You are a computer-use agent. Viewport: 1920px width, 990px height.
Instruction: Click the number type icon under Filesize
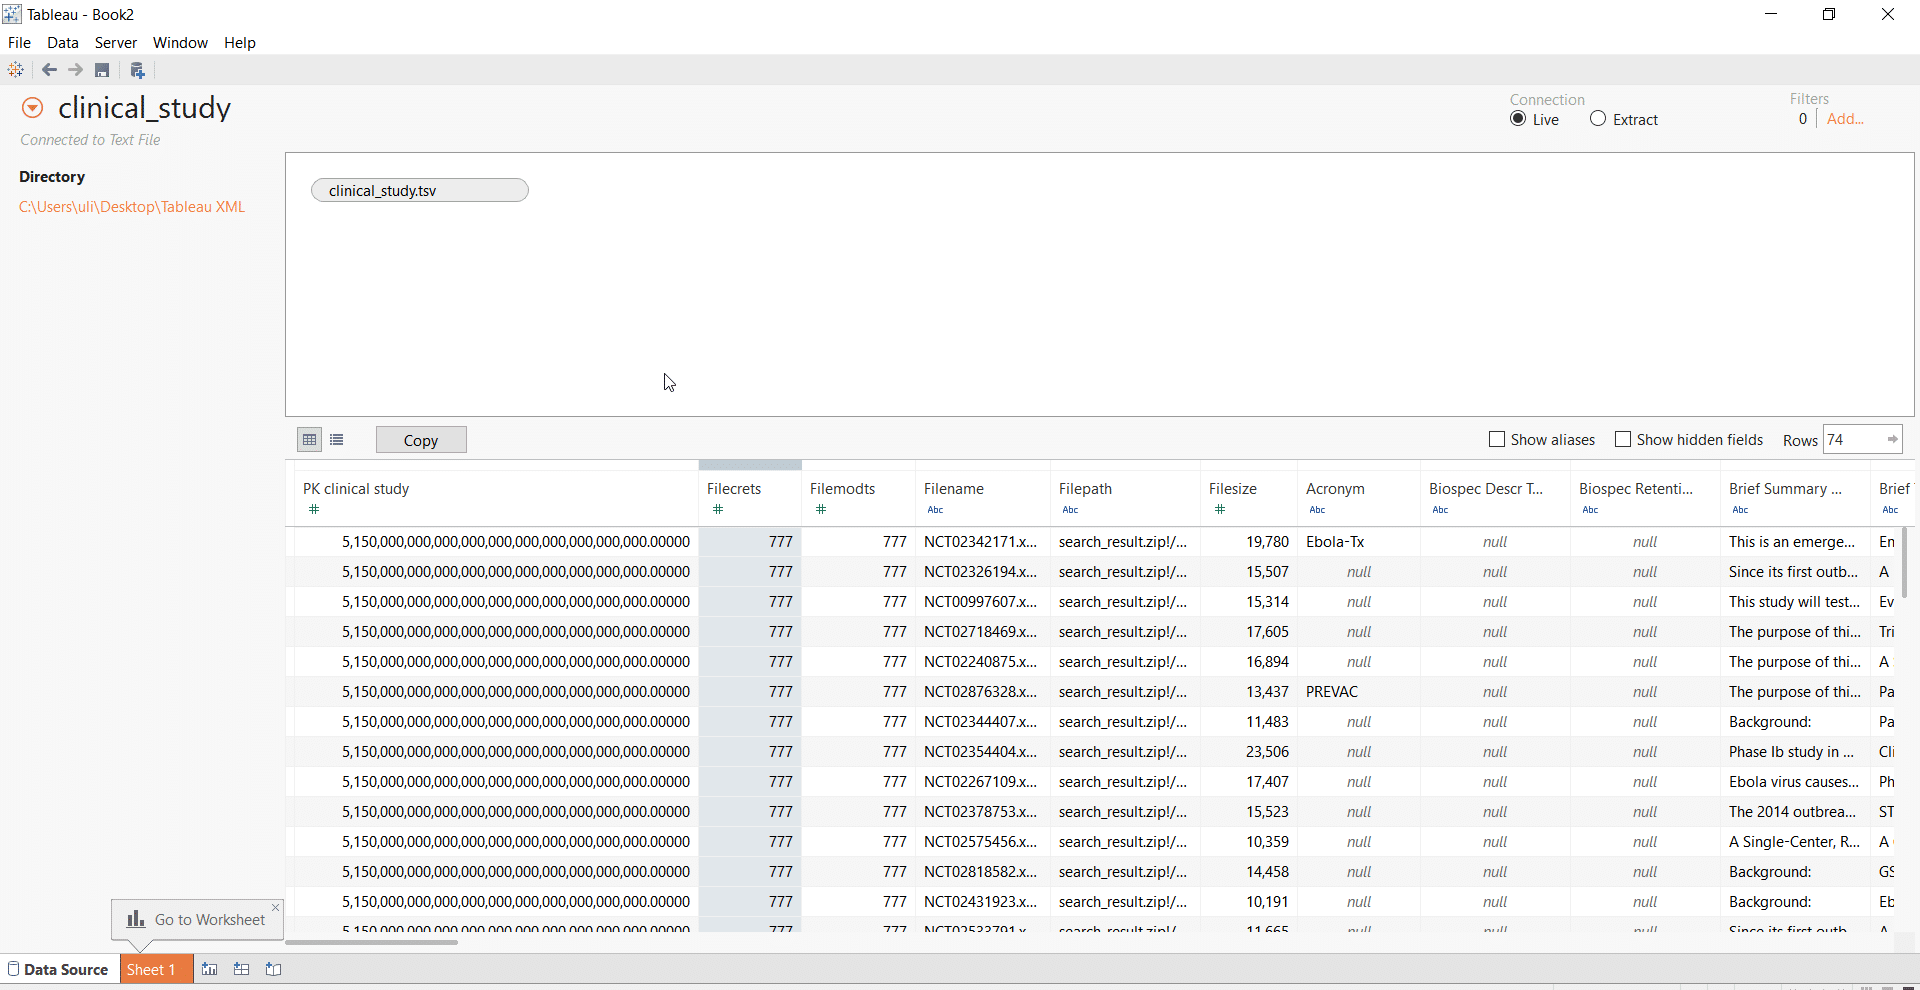1220,510
